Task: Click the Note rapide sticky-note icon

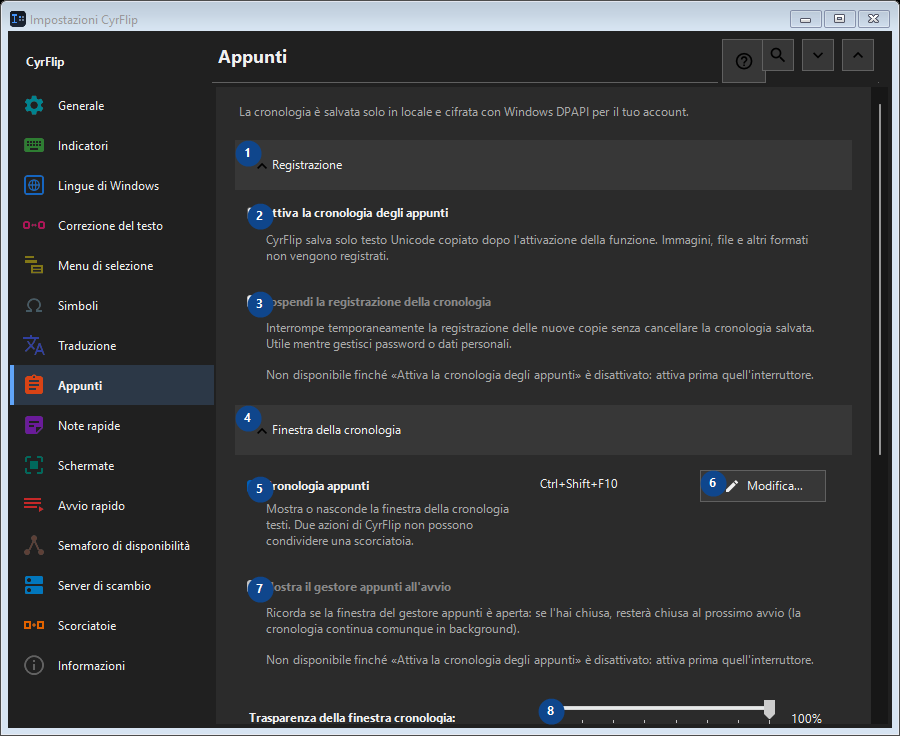Action: pyautogui.click(x=34, y=425)
